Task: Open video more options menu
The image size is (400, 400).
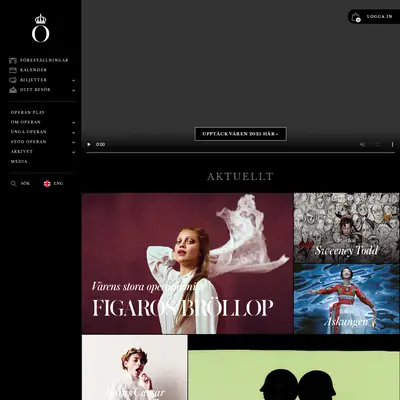Action: tap(392, 144)
